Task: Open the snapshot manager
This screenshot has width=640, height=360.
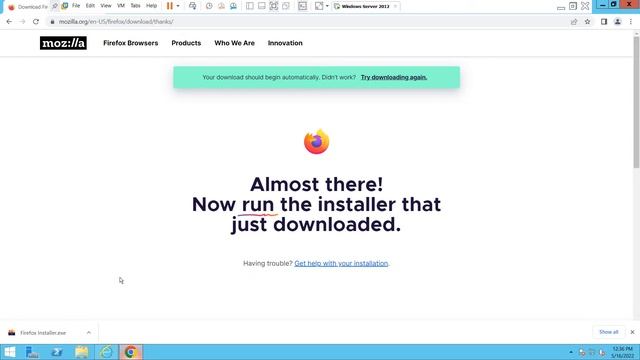Action: [233, 6]
